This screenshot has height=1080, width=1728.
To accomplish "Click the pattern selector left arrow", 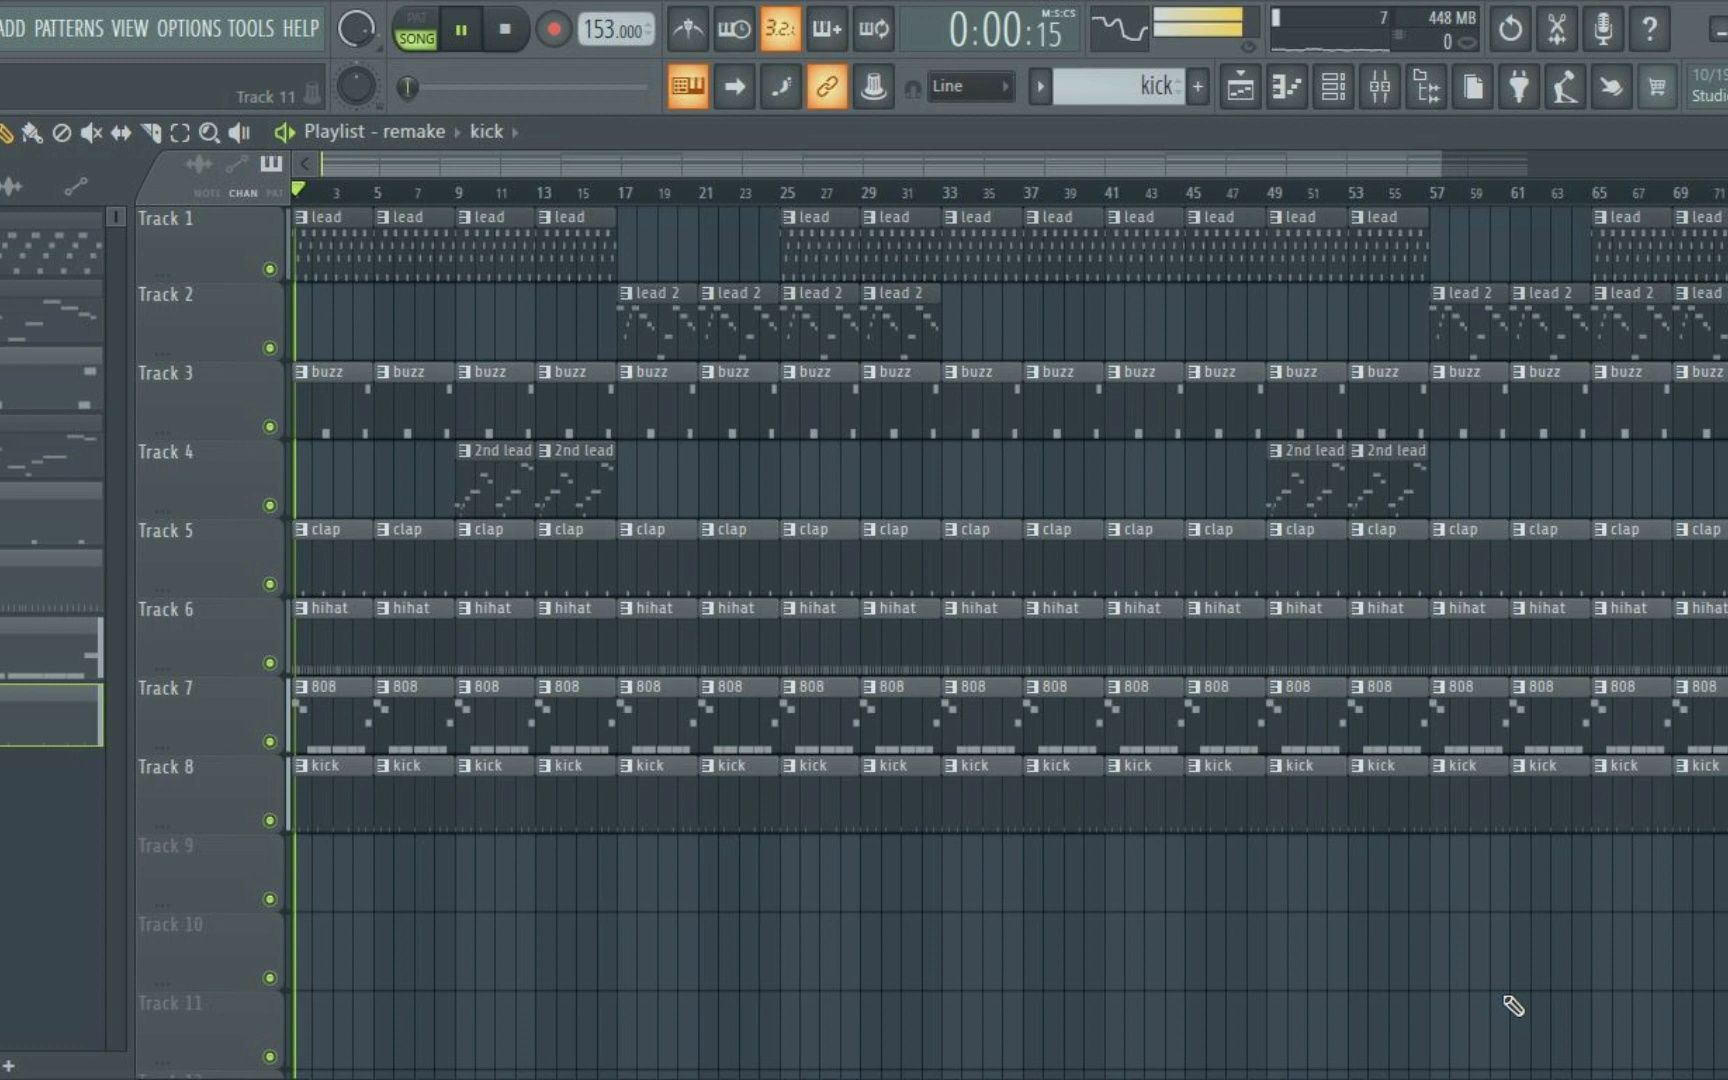I will (x=1040, y=87).
